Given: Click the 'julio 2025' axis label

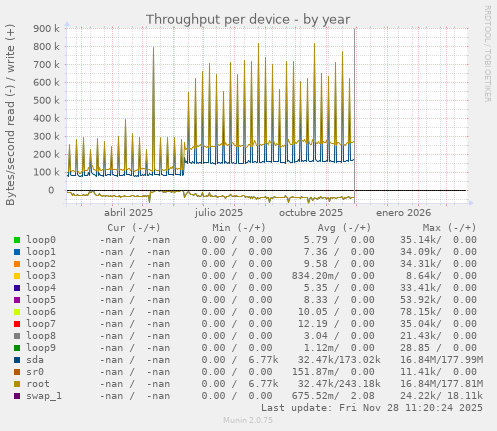Looking at the screenshot, I should (219, 213).
